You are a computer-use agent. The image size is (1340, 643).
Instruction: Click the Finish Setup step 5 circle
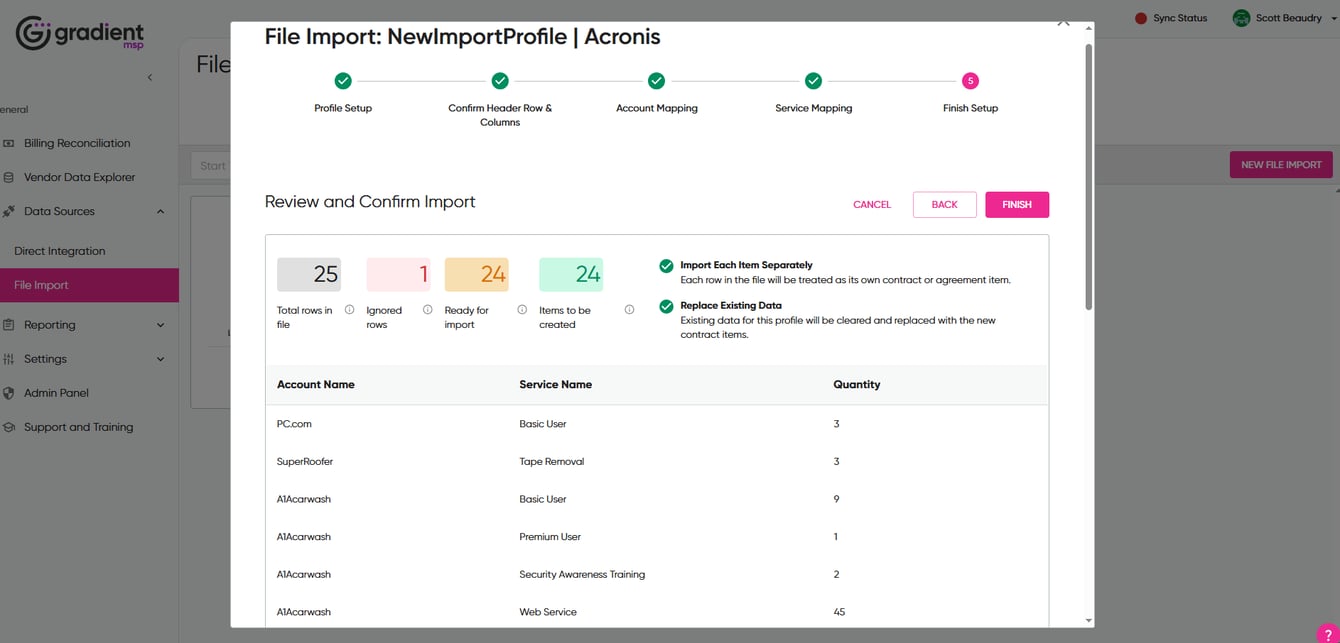pos(970,81)
